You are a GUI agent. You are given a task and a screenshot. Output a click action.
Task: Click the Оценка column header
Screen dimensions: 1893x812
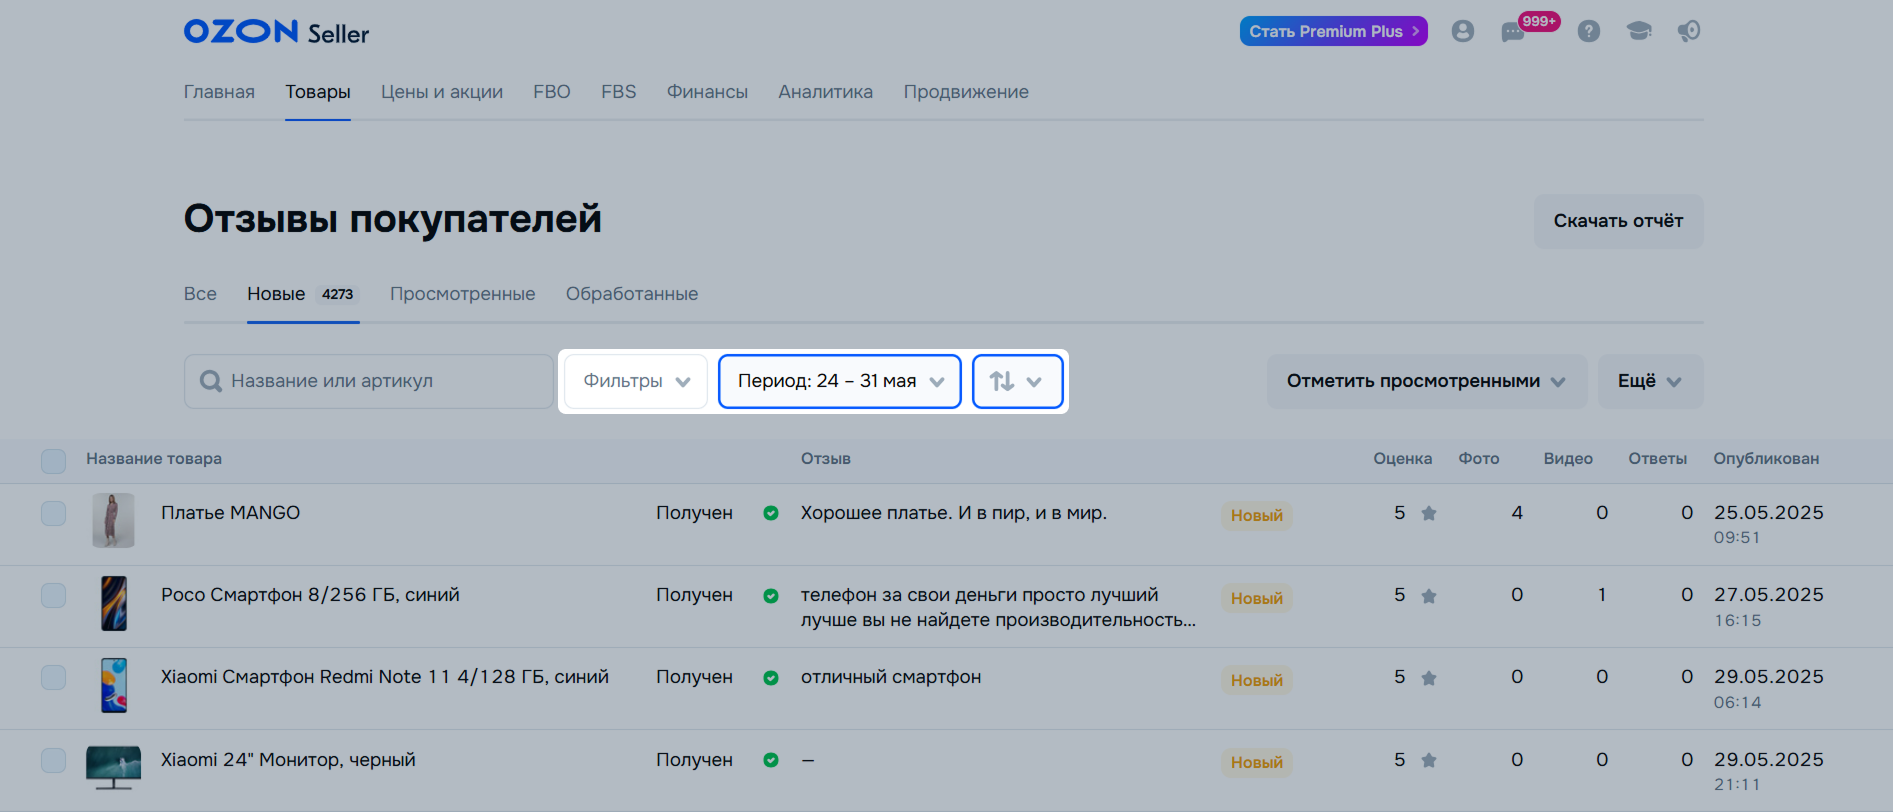(1402, 459)
